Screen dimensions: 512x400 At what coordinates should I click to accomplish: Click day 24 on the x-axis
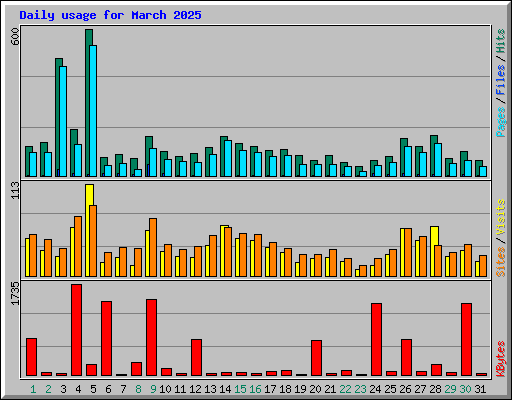(375, 389)
